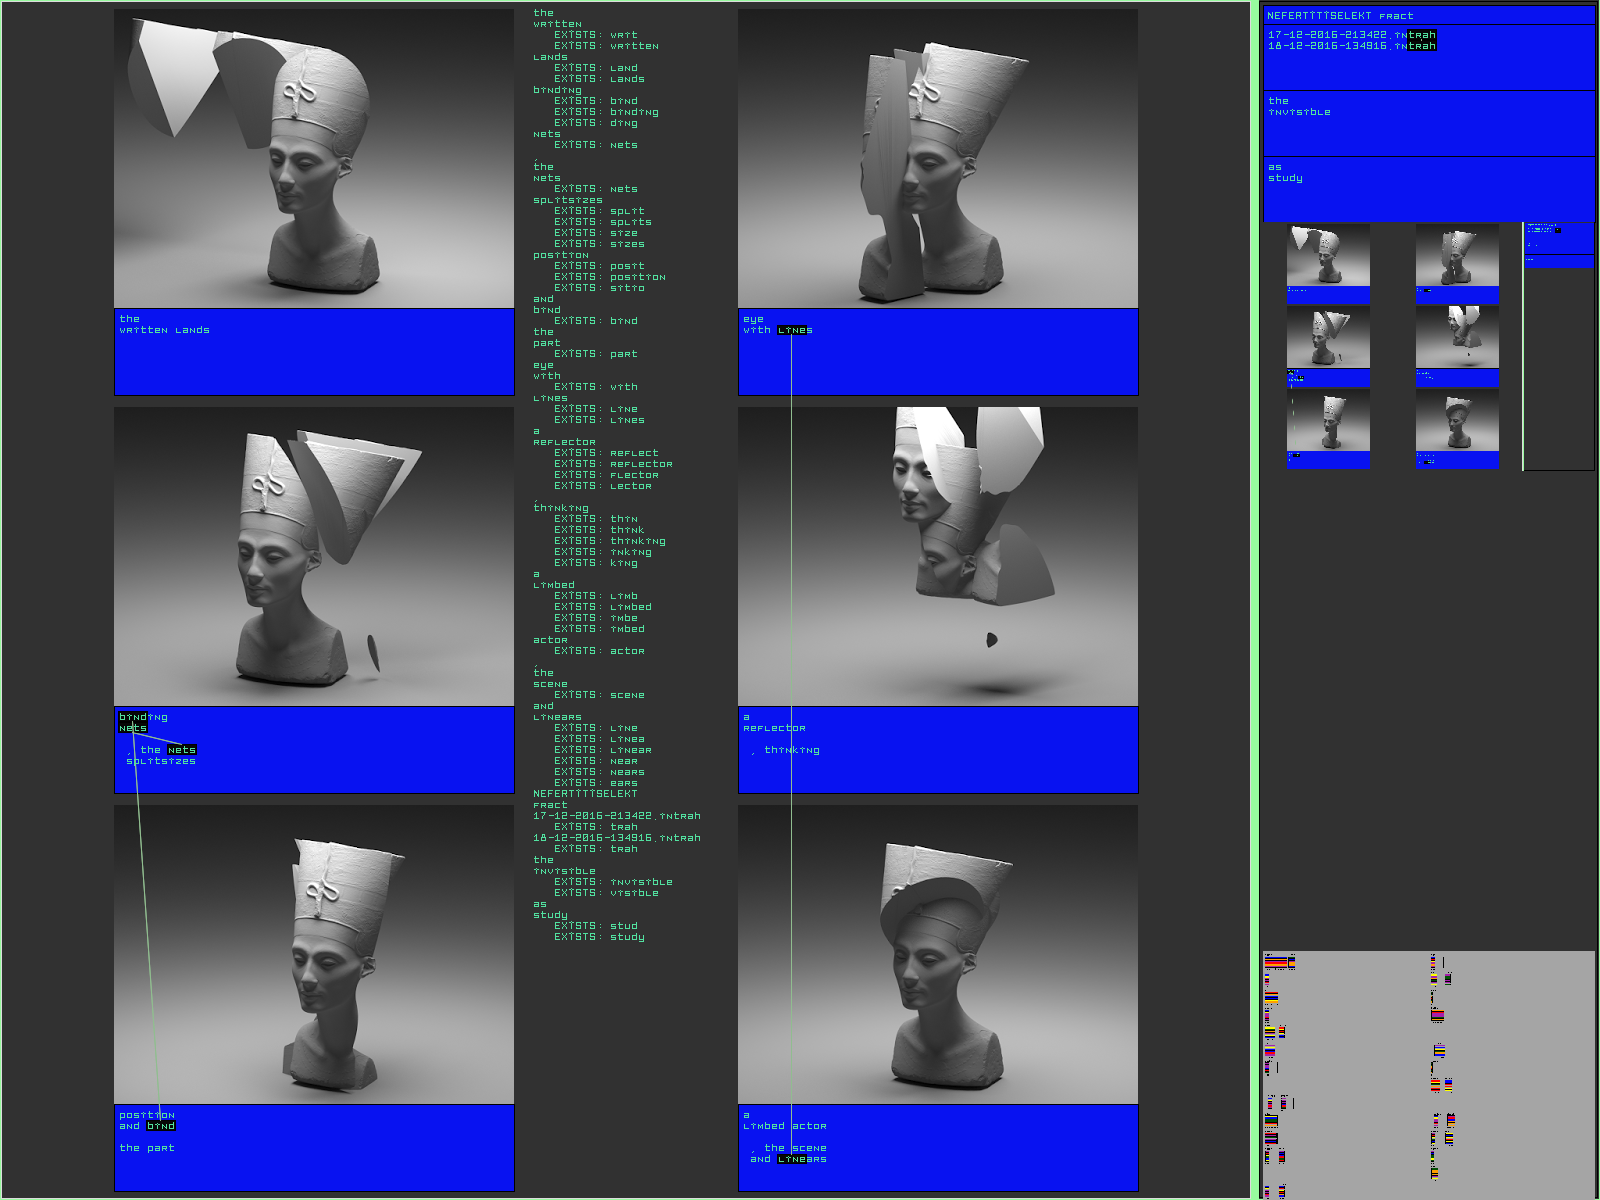Select the large render captioned 'position and bind'

314,954
